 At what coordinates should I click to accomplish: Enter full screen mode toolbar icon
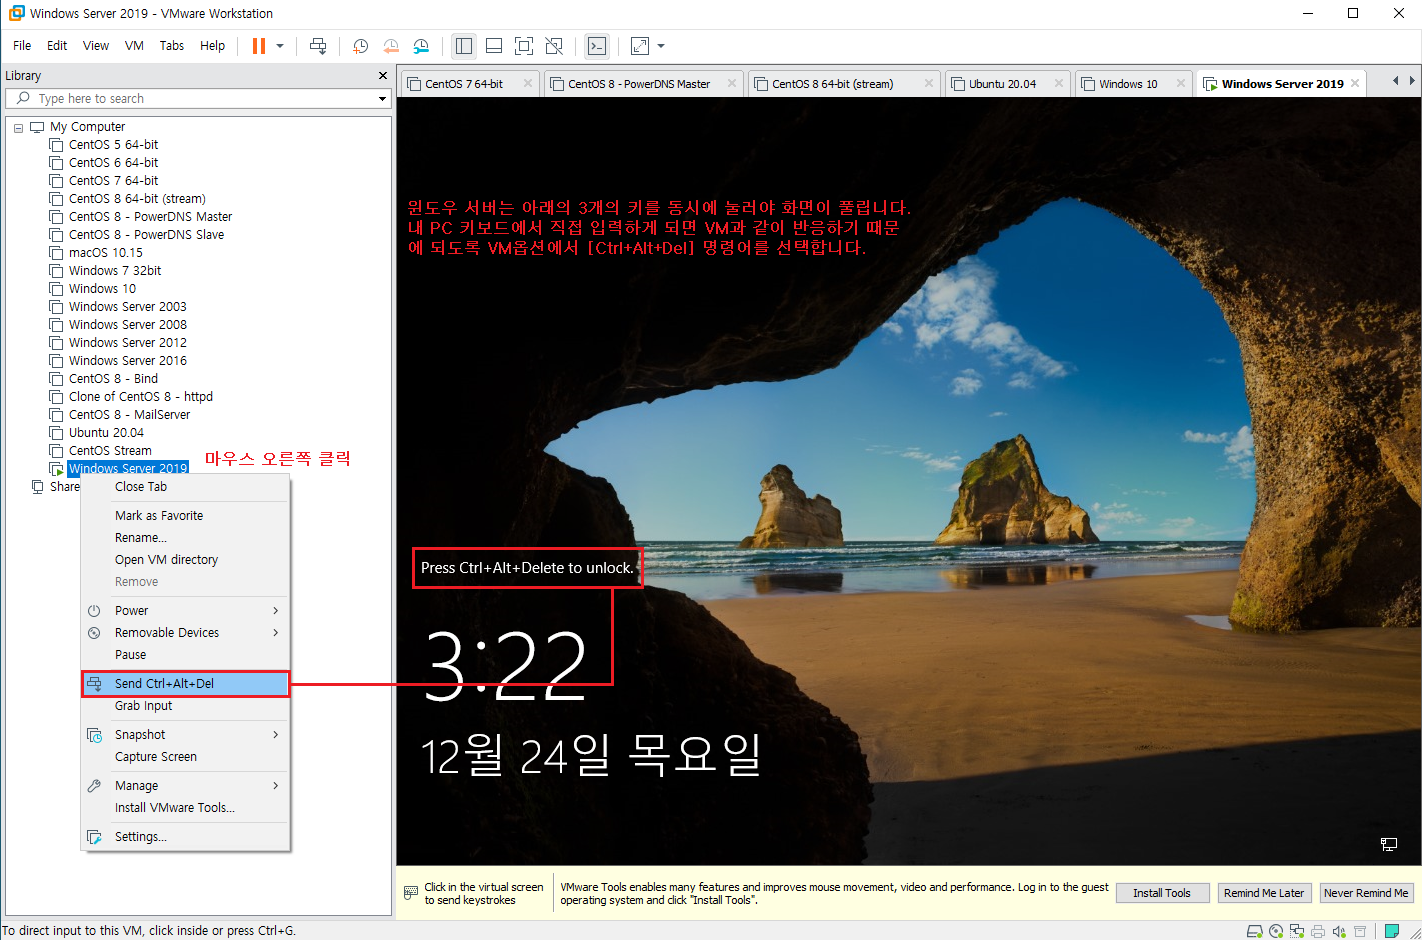click(x=524, y=46)
